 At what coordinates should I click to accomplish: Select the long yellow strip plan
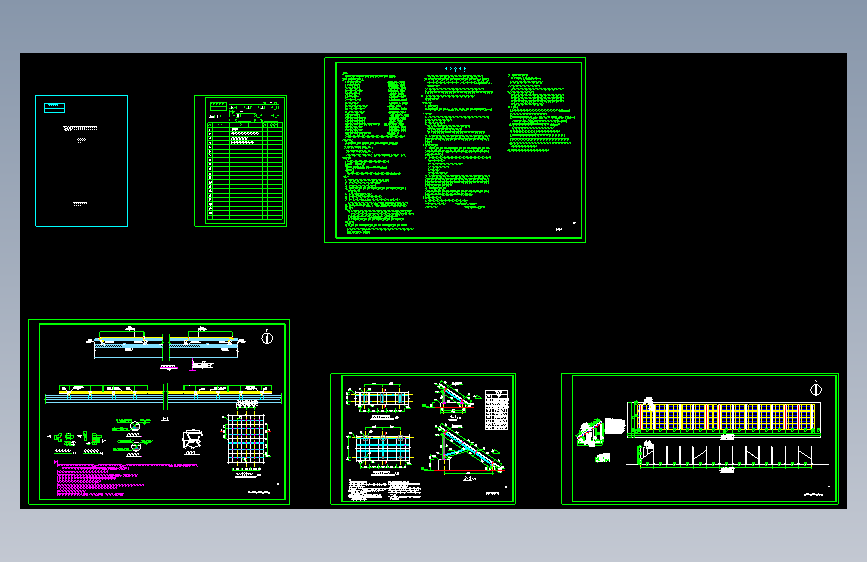click(x=163, y=393)
